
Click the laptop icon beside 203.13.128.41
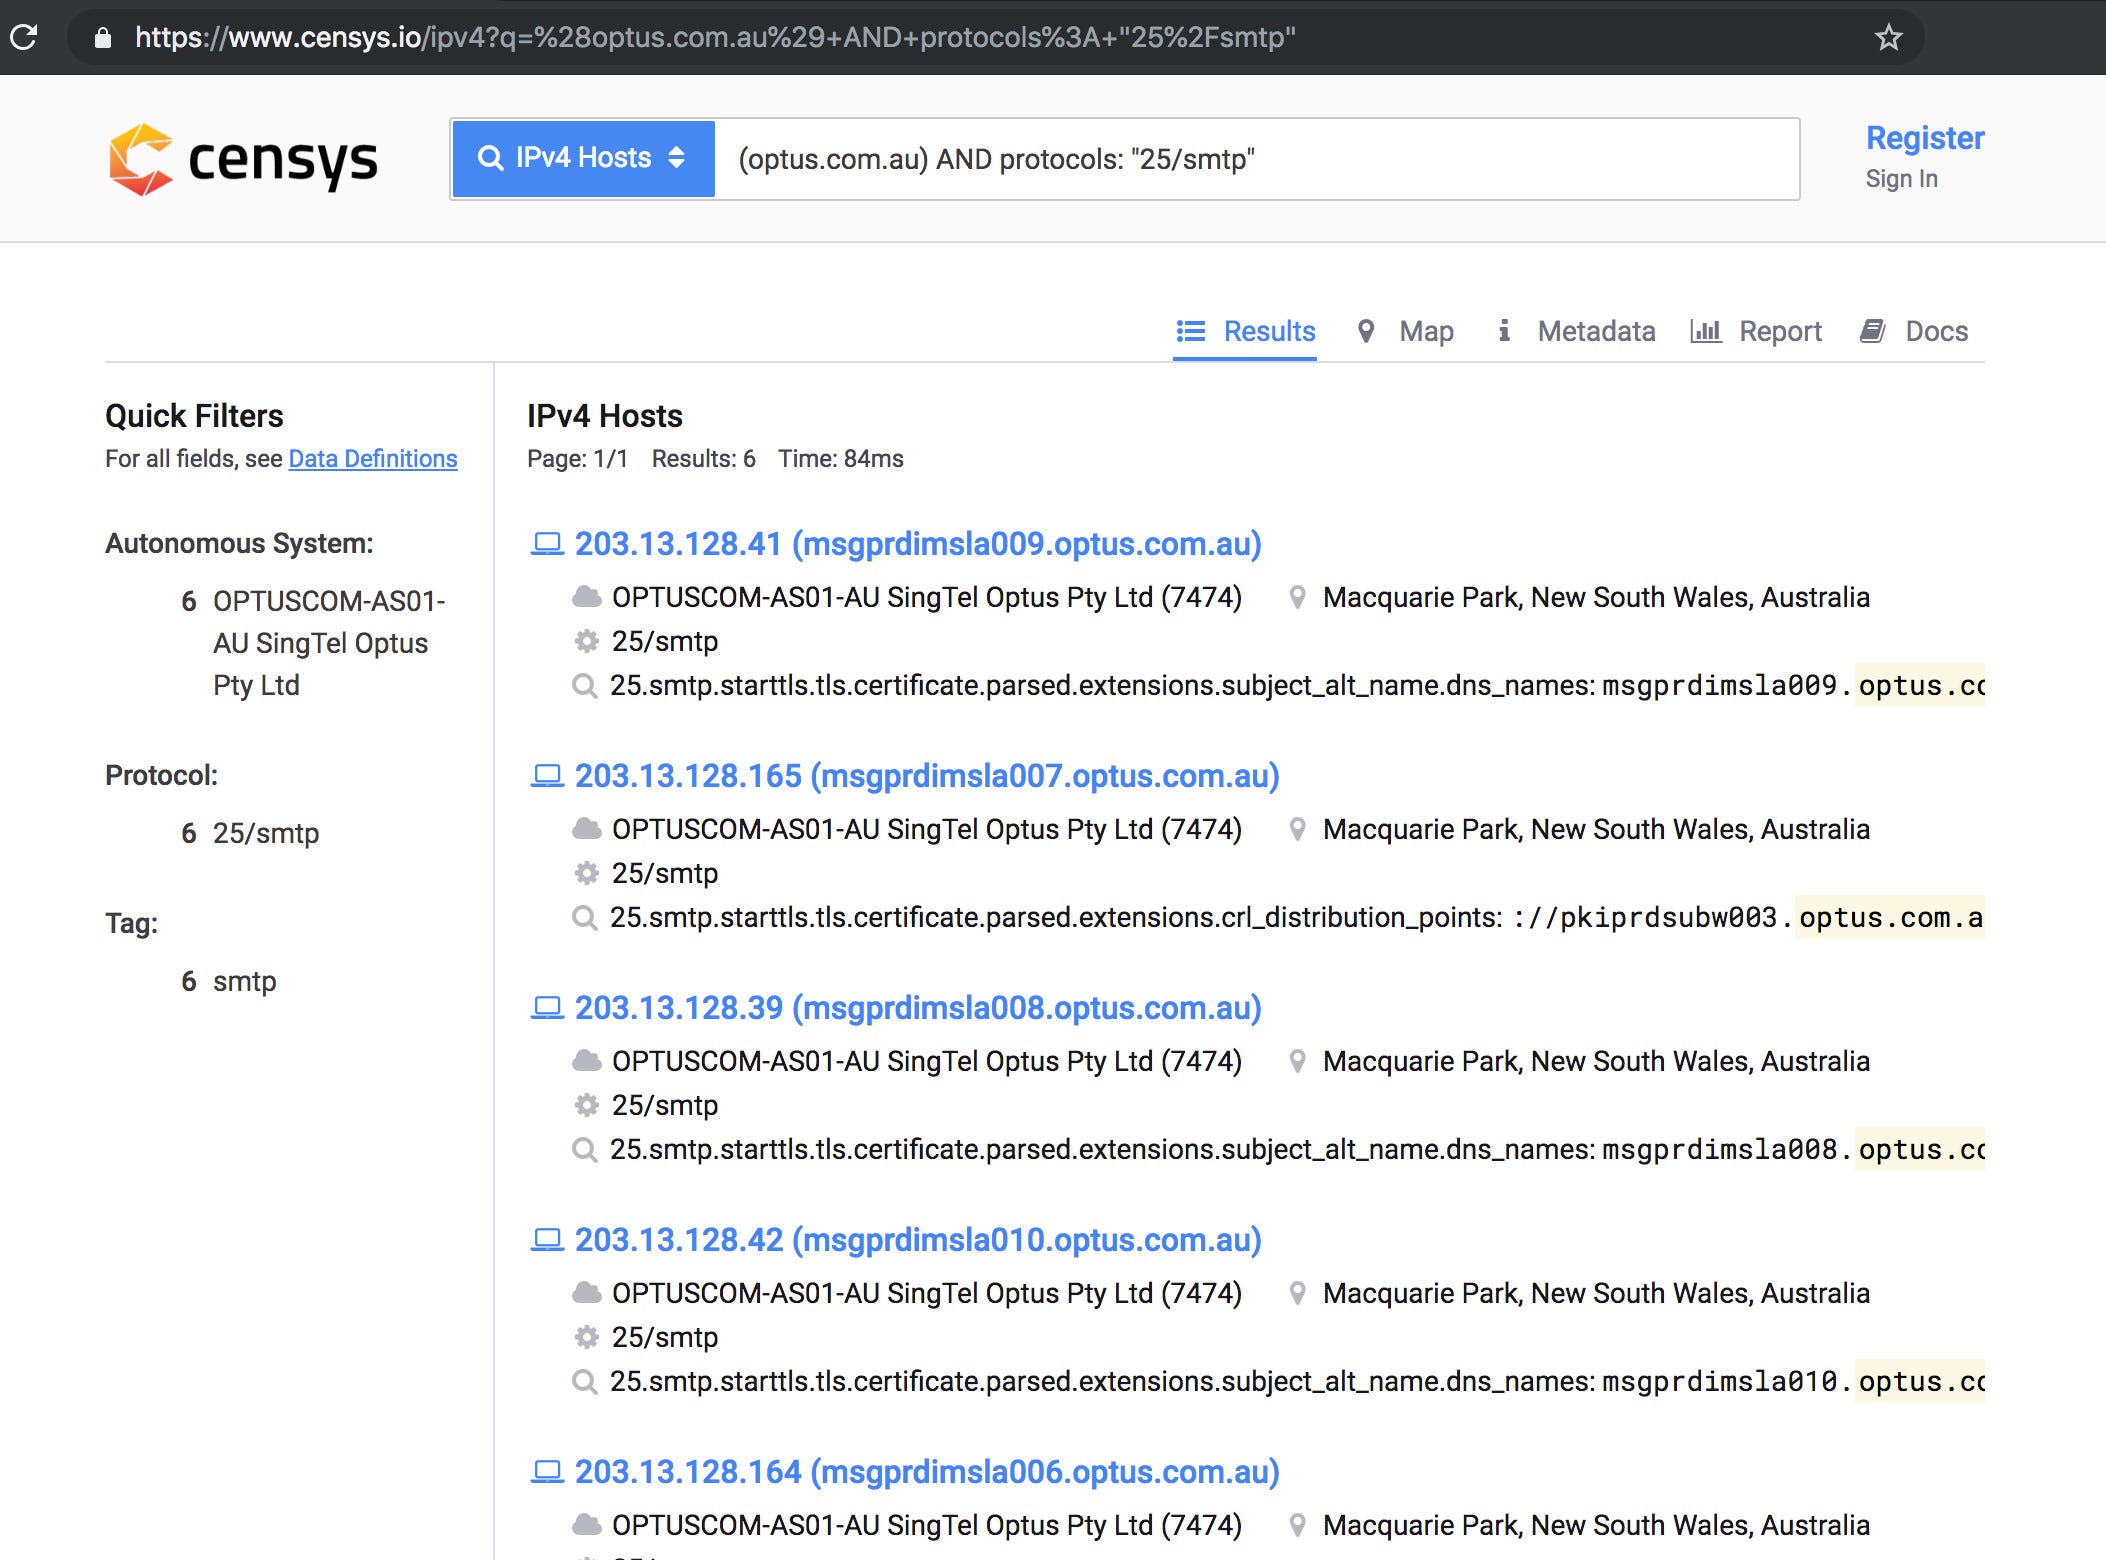[547, 544]
